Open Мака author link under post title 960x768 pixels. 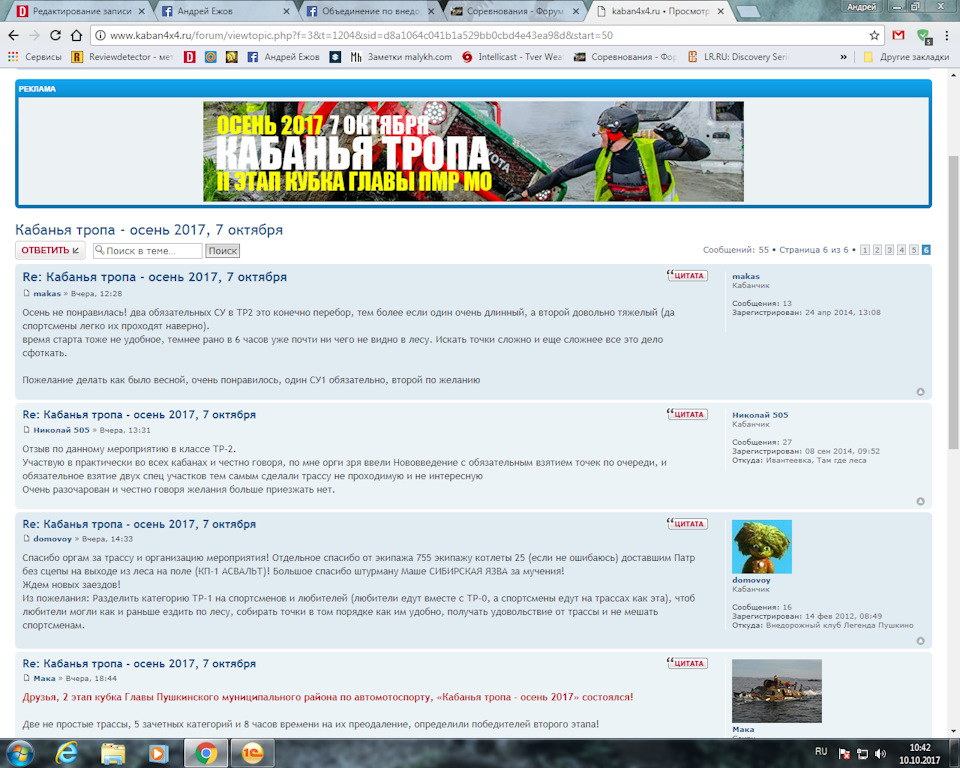44,679
